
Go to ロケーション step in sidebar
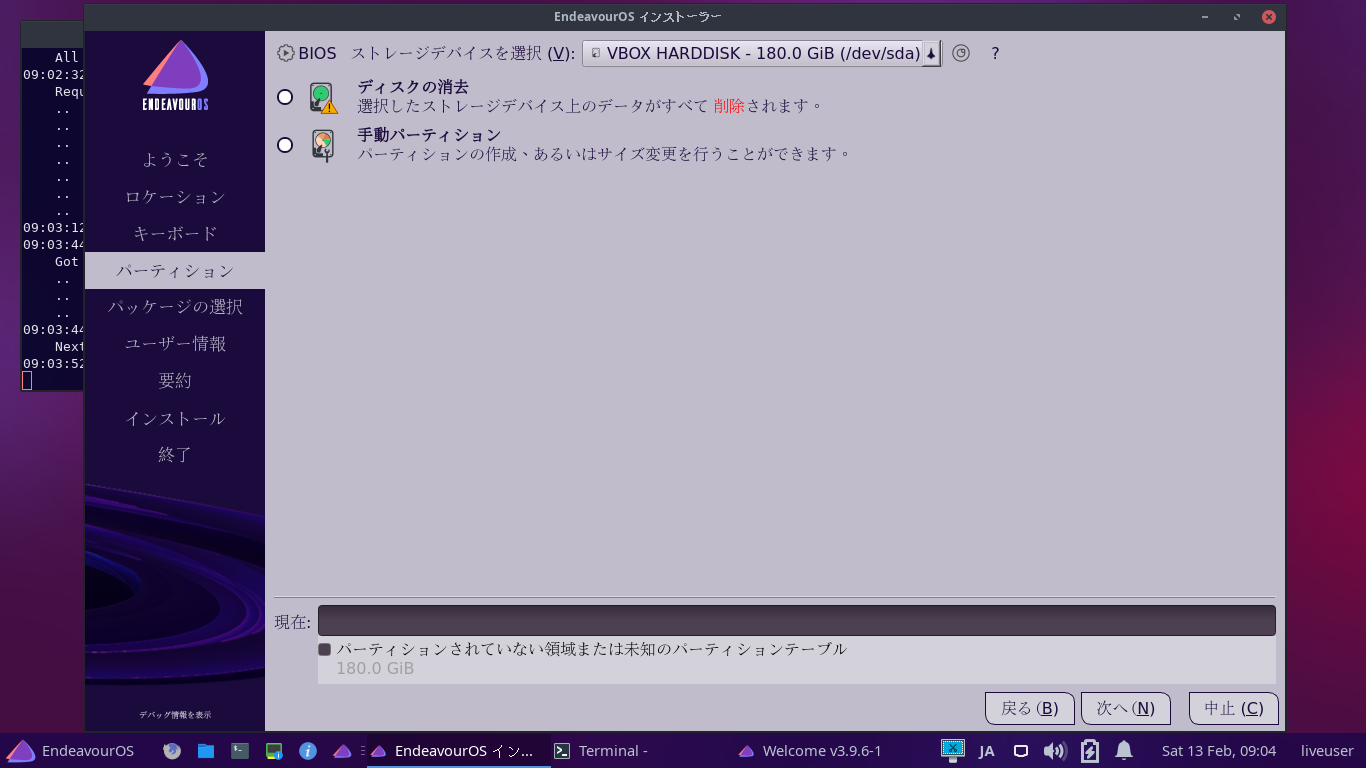[175, 197]
